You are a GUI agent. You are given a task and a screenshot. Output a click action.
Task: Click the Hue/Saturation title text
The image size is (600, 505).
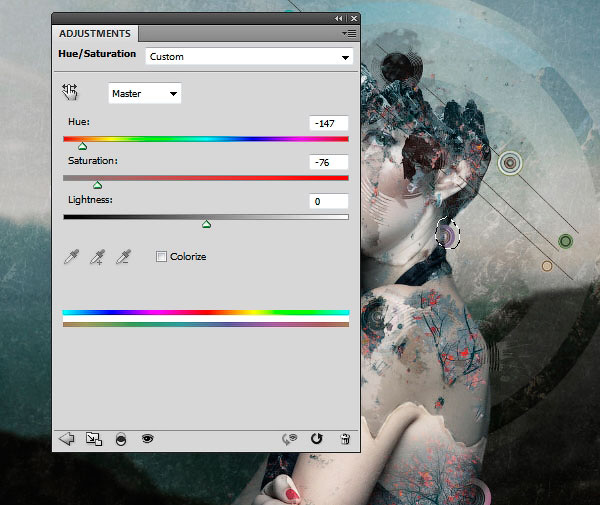click(97, 54)
